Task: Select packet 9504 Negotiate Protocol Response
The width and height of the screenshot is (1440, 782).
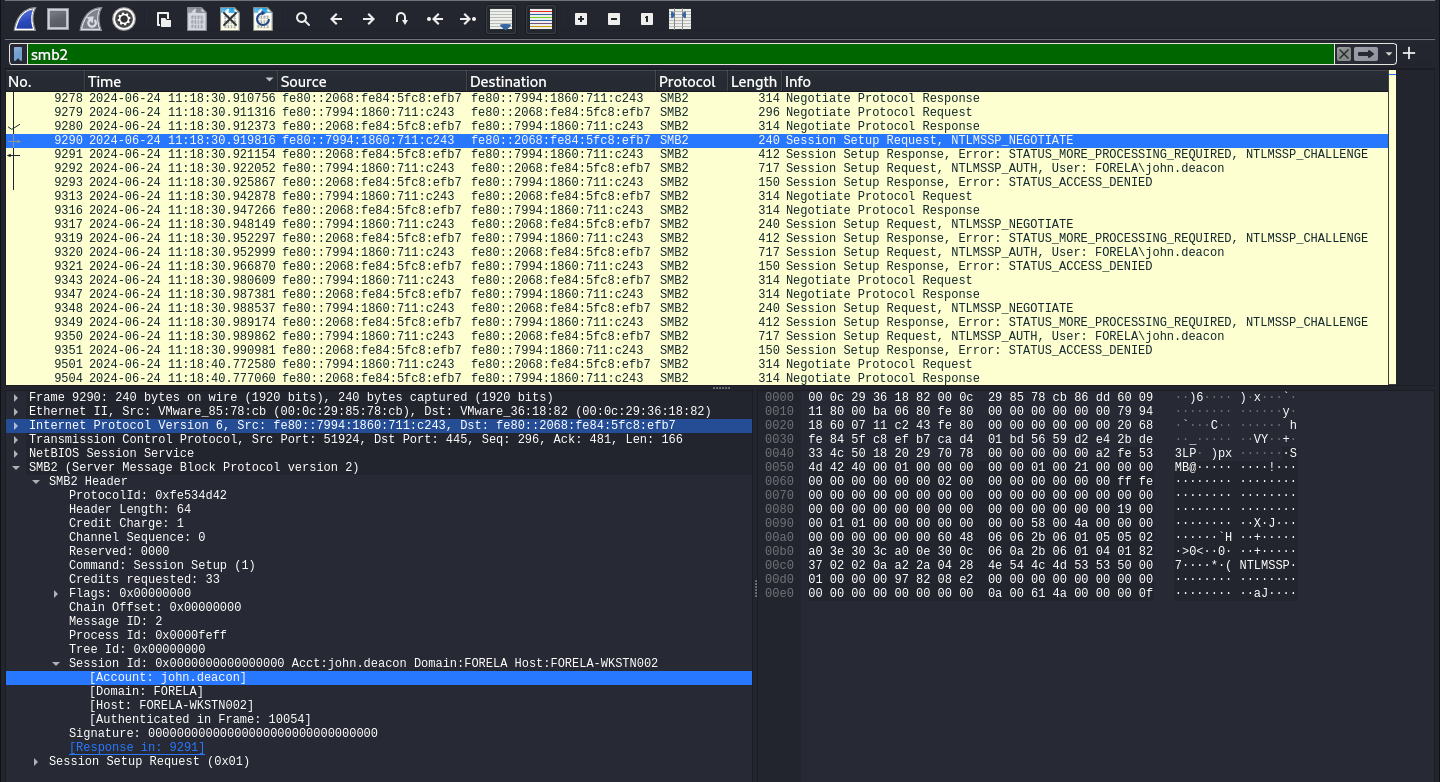Action: 697,379
